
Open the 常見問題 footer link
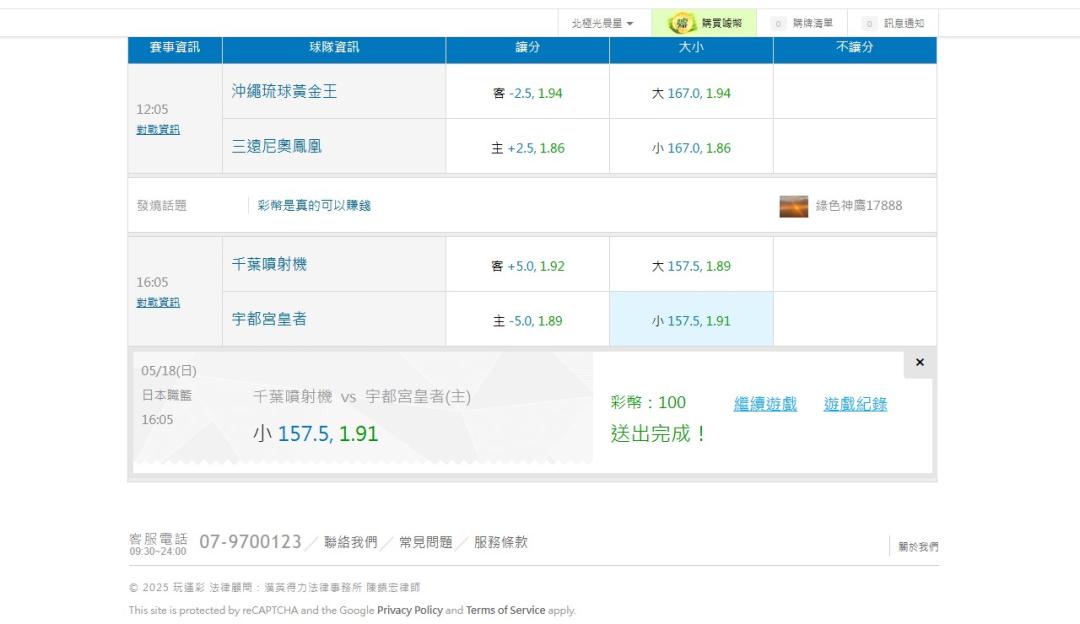pos(426,542)
